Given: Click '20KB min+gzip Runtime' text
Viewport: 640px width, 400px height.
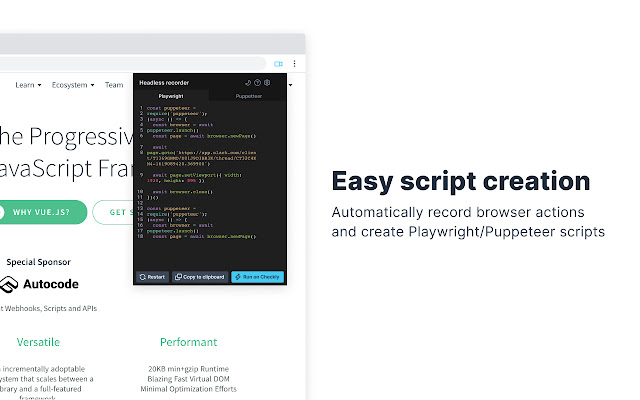Looking at the screenshot, I should tap(189, 369).
